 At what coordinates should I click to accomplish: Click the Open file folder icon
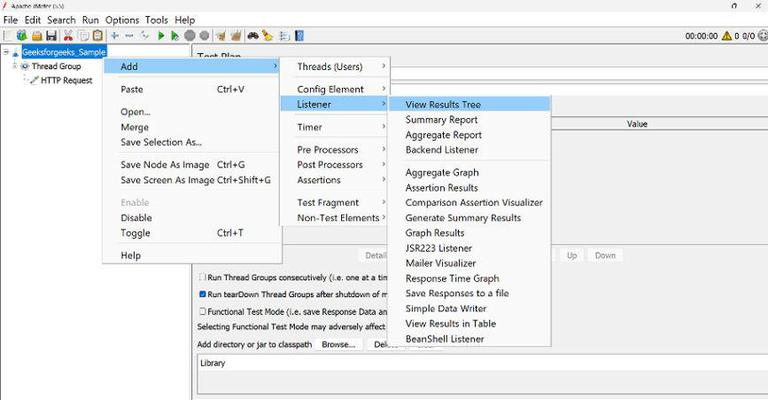(x=37, y=35)
